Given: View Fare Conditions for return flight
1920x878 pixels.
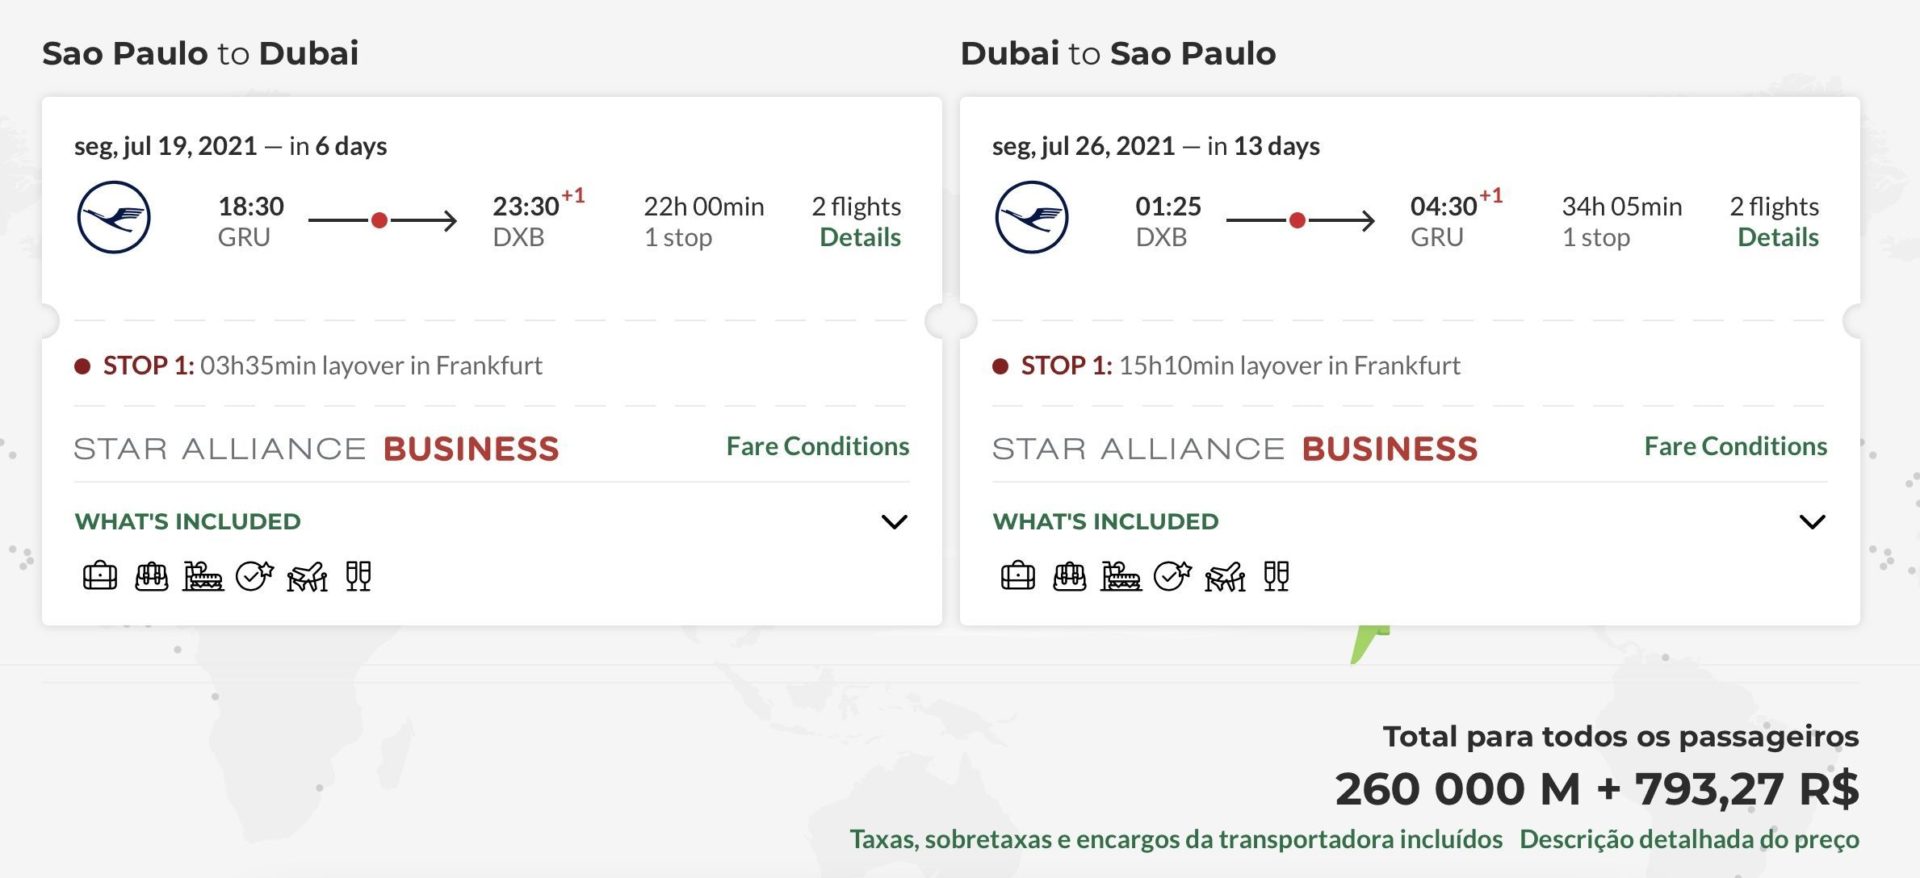Looking at the screenshot, I should click(1736, 446).
